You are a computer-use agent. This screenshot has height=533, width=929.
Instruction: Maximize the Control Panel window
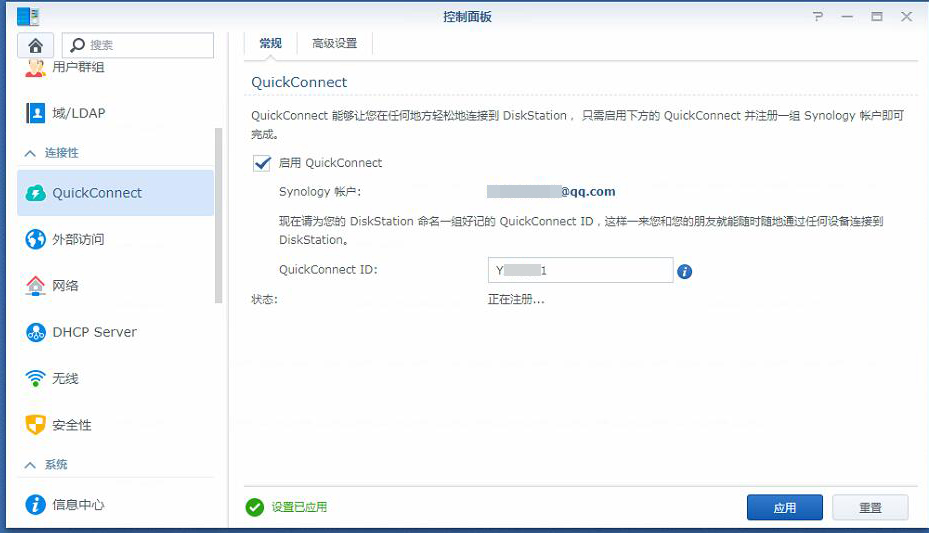pos(877,17)
